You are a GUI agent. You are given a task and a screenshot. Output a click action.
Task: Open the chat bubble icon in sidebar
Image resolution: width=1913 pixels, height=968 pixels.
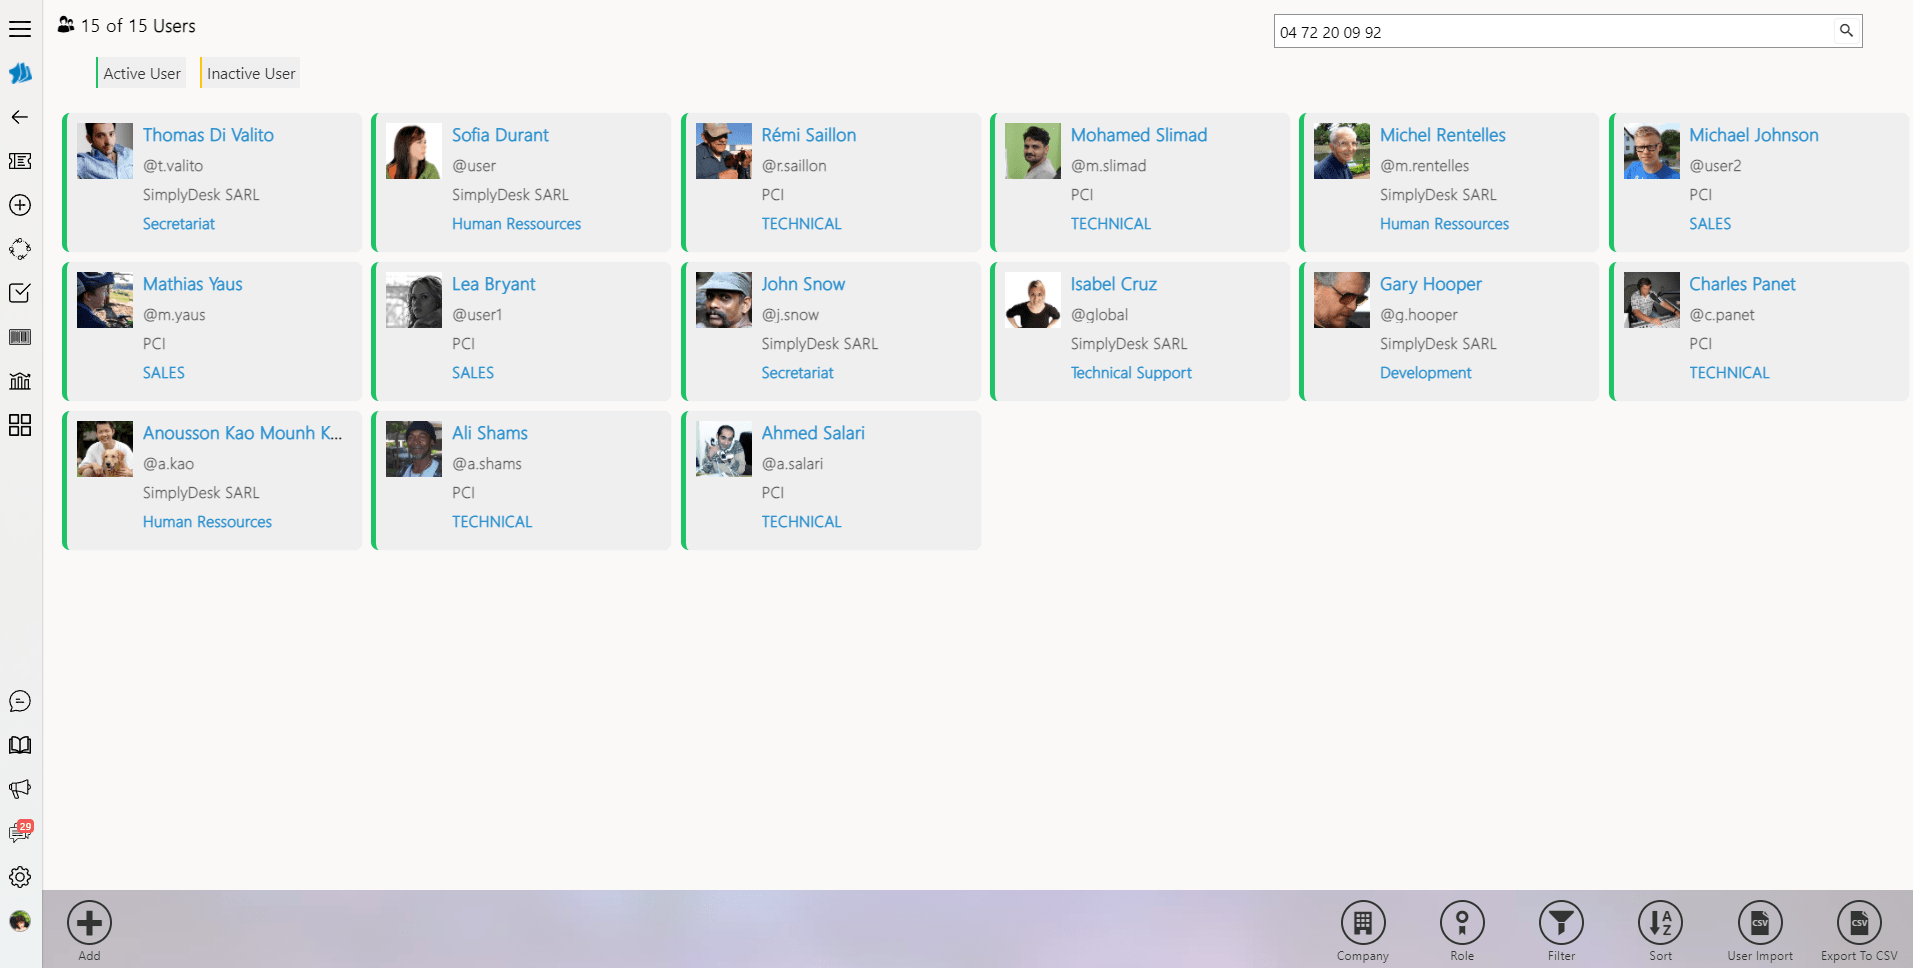click(20, 701)
